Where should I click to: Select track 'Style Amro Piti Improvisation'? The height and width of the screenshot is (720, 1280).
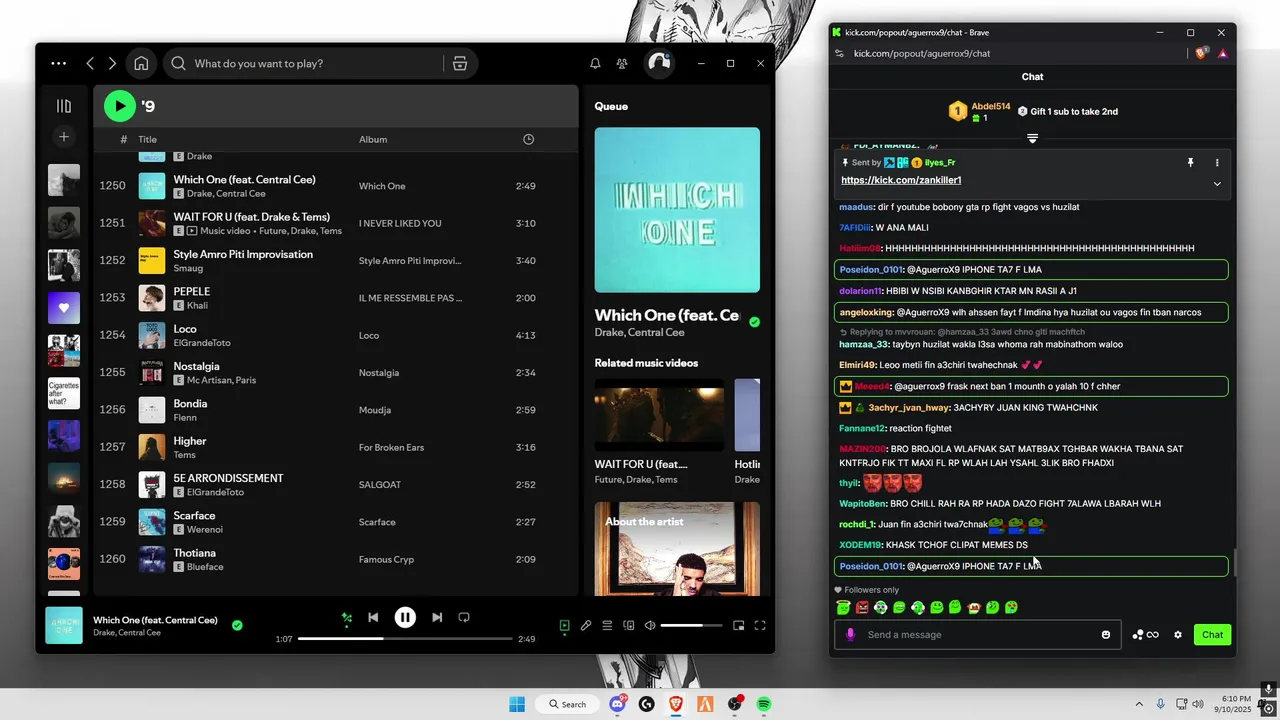point(243,254)
